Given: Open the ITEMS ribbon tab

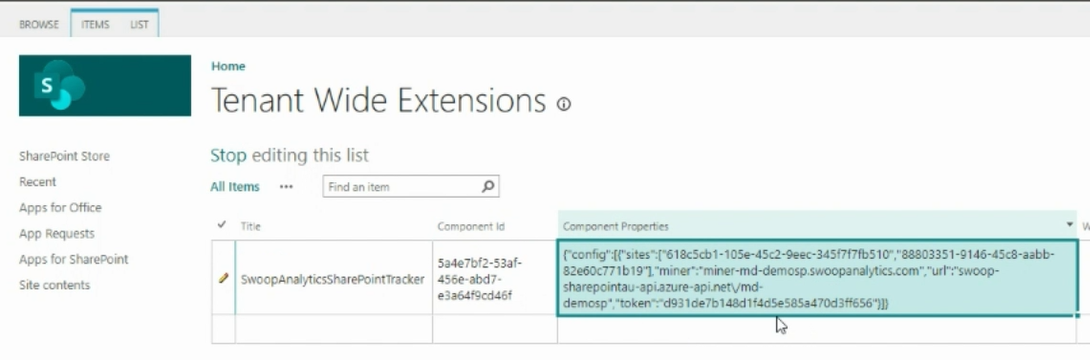Looking at the screenshot, I should click(x=95, y=24).
